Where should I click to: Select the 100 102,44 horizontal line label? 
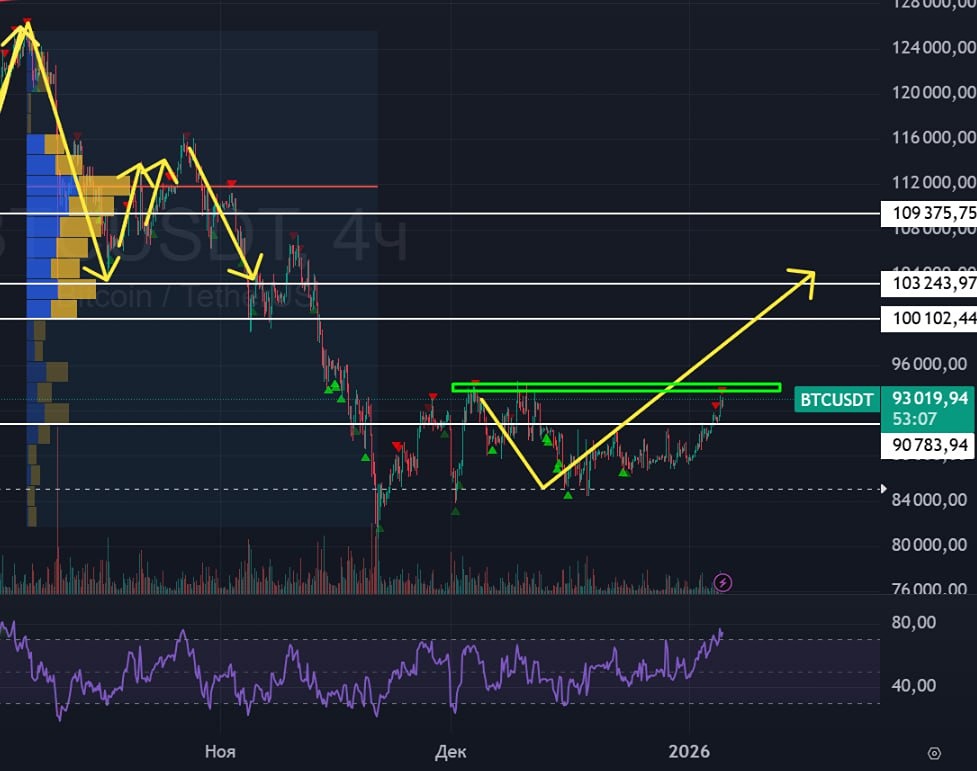coord(928,318)
